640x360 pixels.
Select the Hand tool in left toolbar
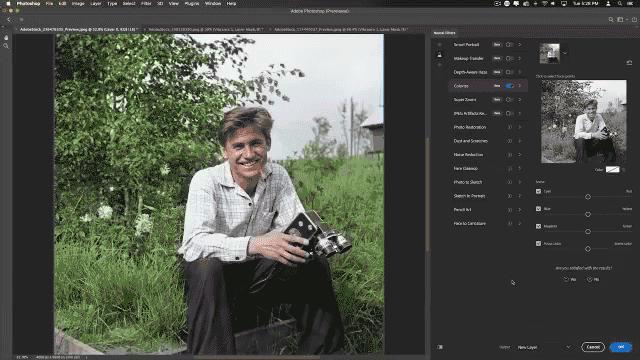(6, 37)
